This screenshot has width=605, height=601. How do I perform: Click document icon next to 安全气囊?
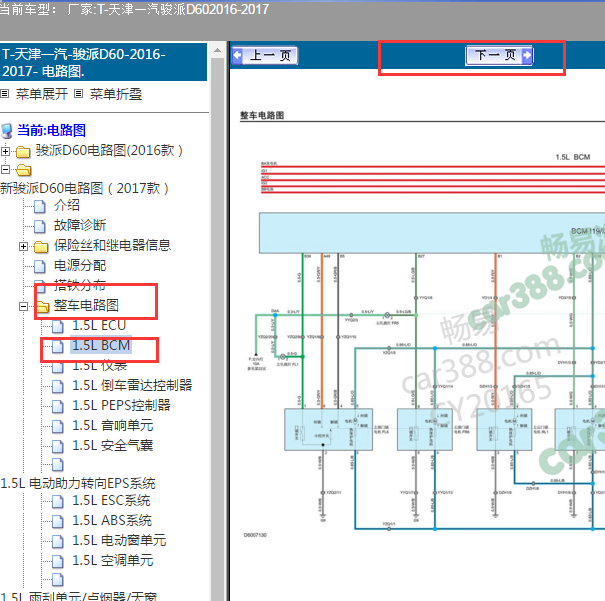[x=57, y=447]
